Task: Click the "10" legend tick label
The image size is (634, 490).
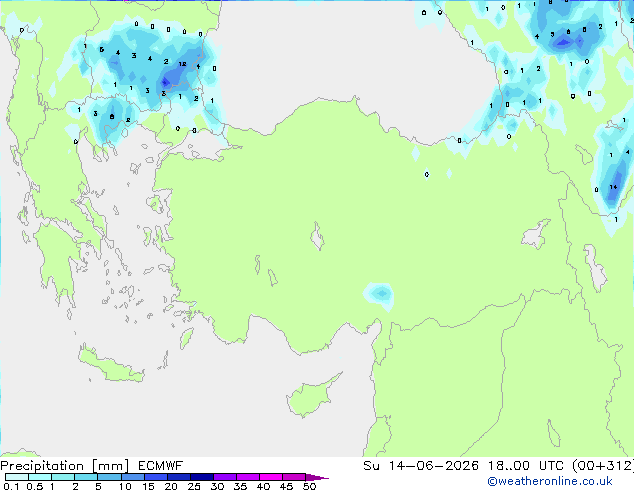Action: [125, 486]
